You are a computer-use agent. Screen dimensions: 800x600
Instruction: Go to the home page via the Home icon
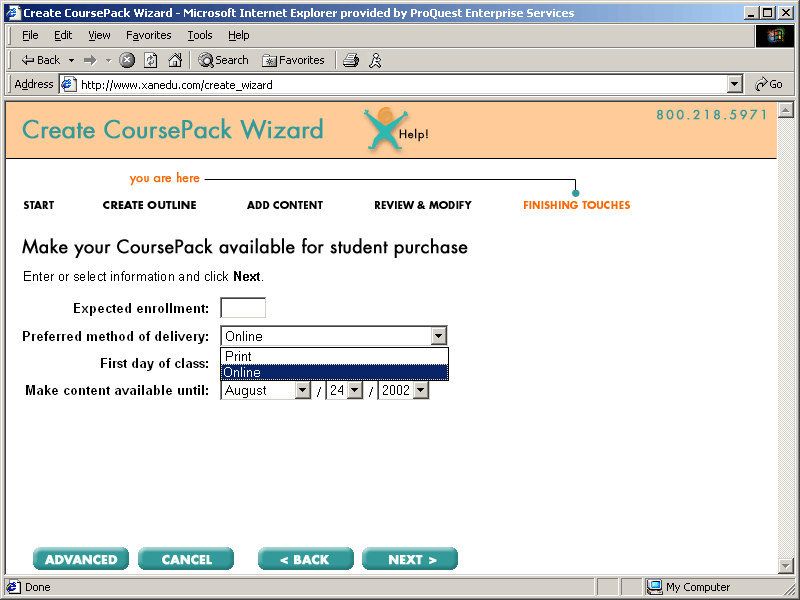[175, 60]
